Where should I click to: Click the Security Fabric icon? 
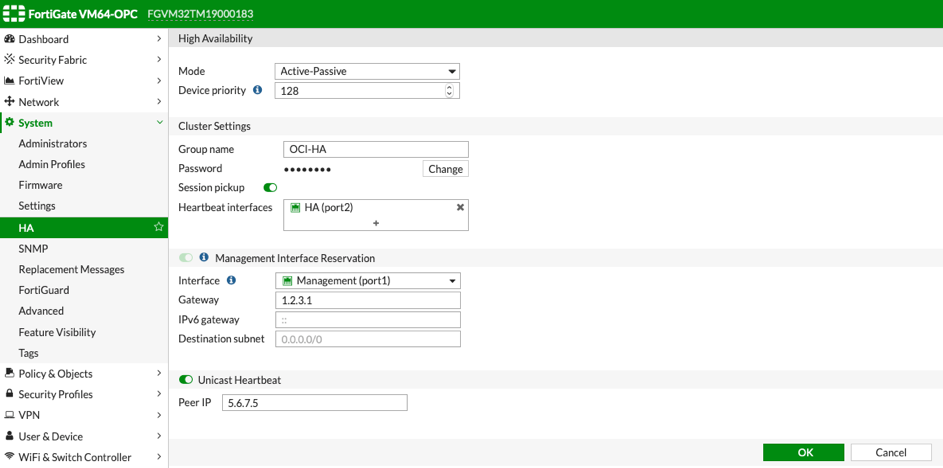point(10,60)
